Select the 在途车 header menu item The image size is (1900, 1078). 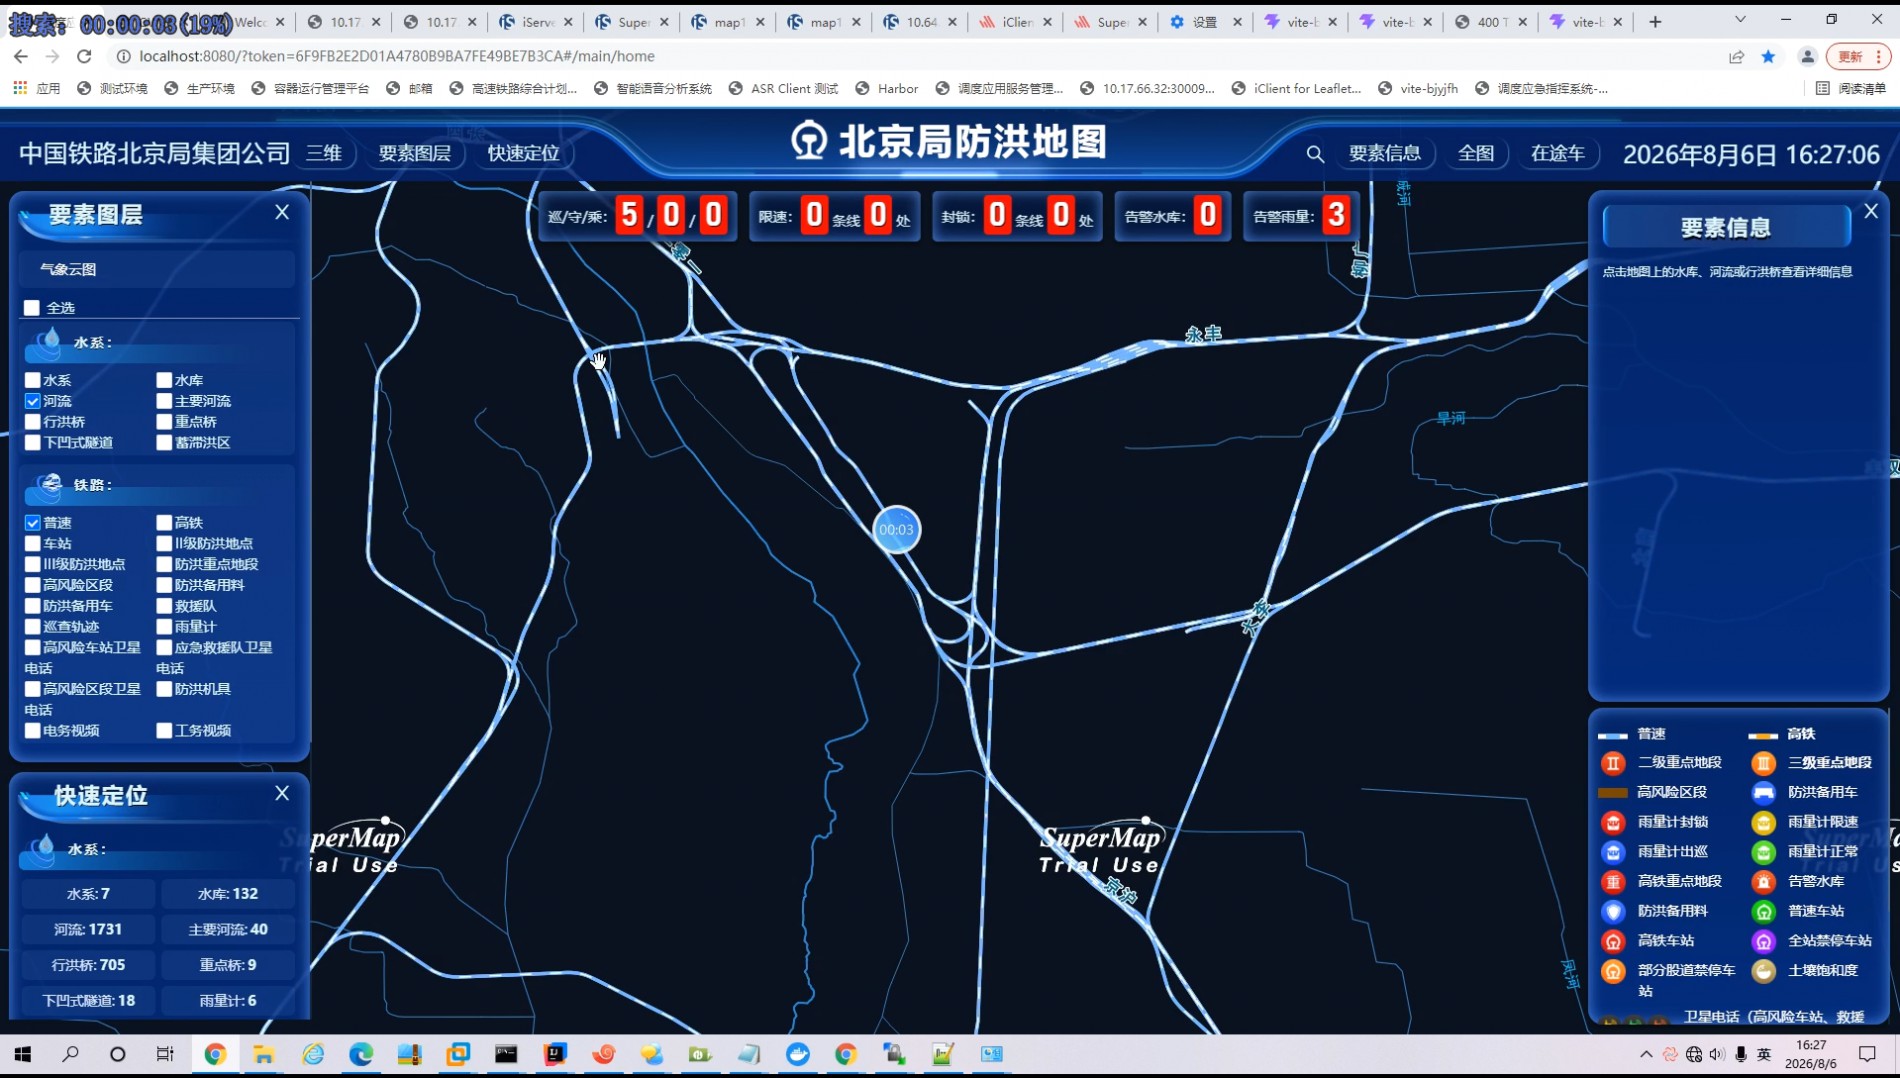[x=1558, y=153]
